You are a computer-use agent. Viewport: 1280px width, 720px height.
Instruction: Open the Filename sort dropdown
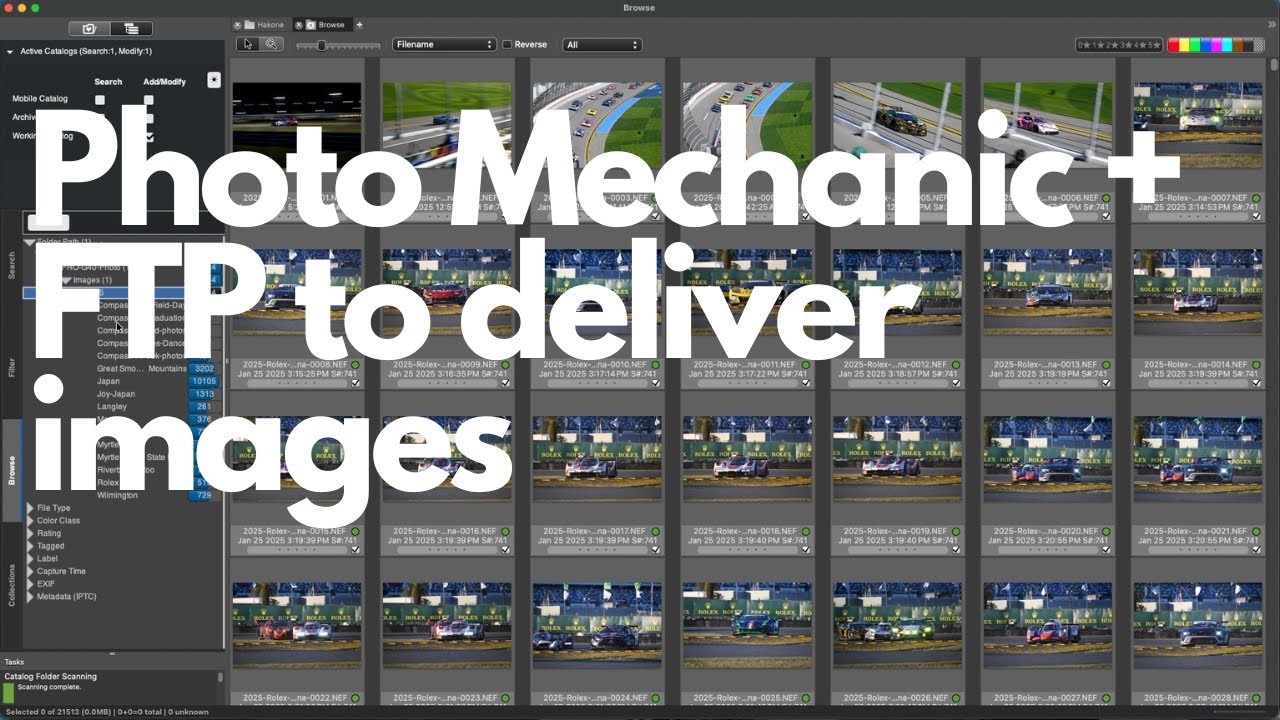click(x=444, y=45)
